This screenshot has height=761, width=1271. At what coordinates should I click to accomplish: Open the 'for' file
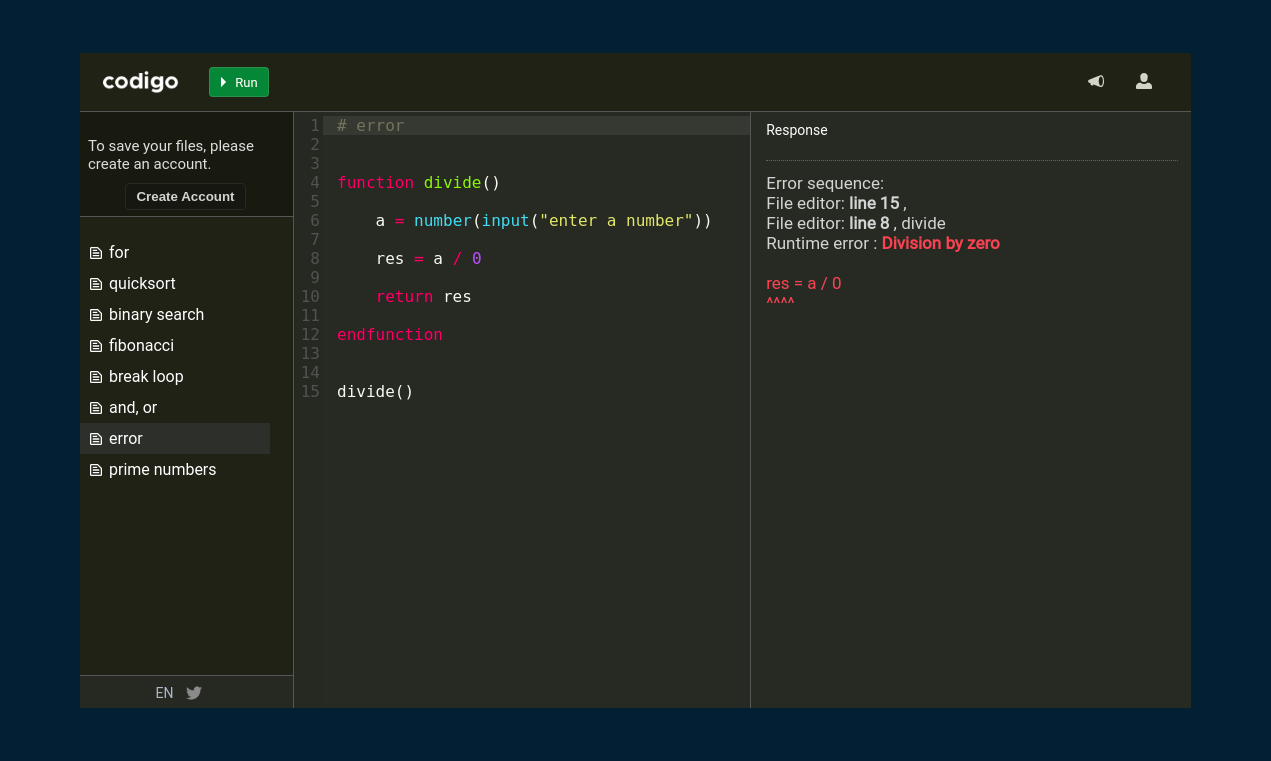(x=175, y=252)
